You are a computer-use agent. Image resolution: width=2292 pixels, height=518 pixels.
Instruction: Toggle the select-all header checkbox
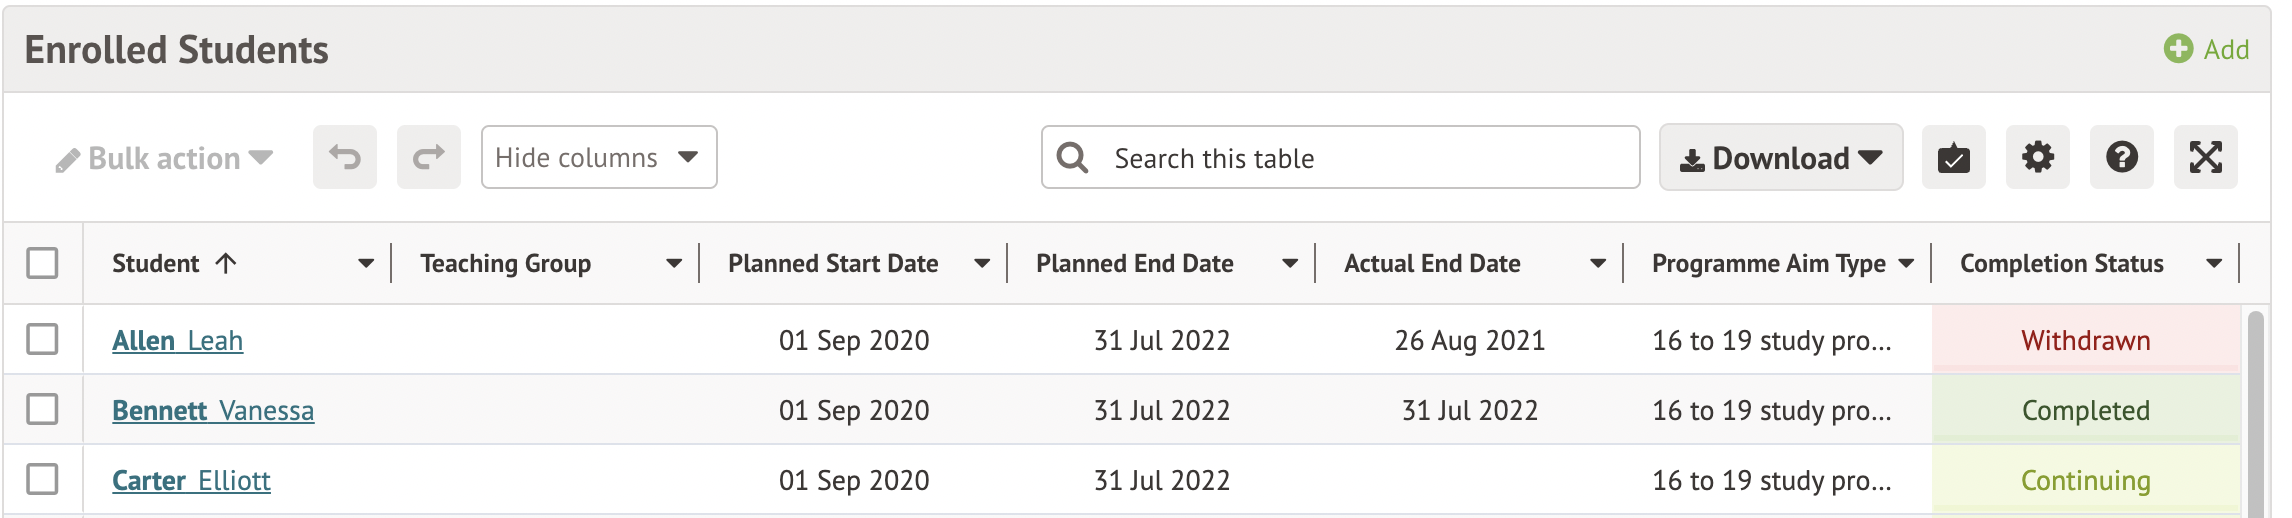point(42,263)
